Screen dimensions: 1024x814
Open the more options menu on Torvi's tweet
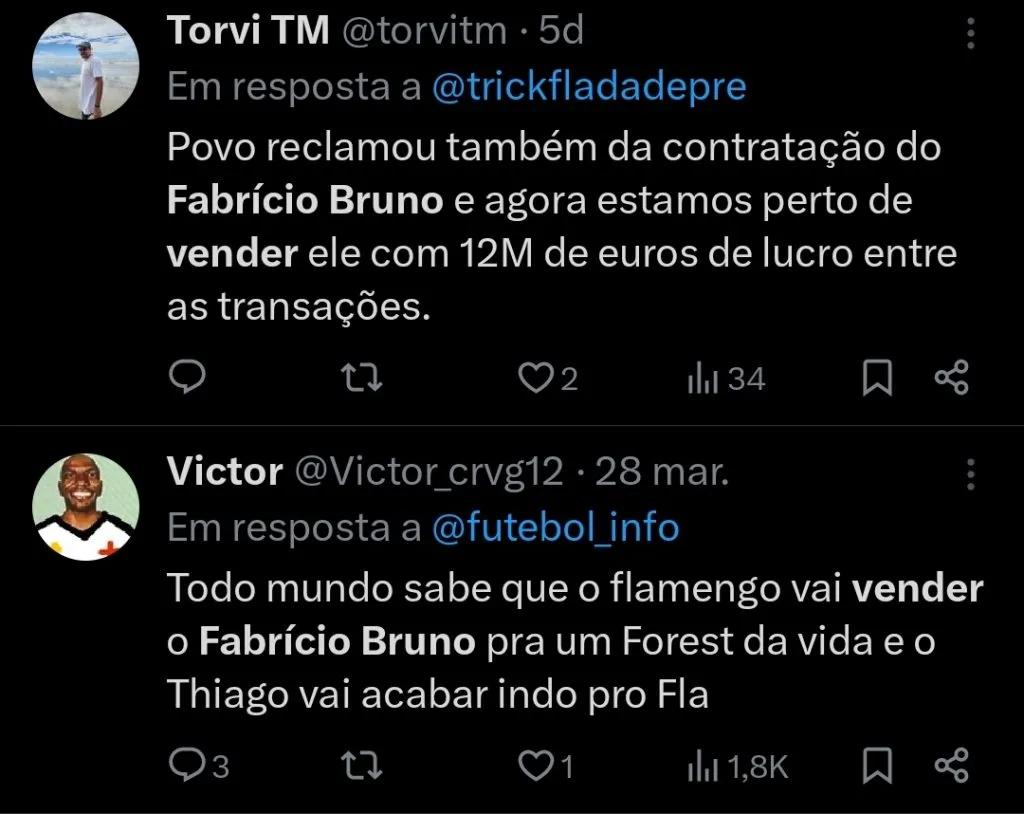(x=968, y=33)
